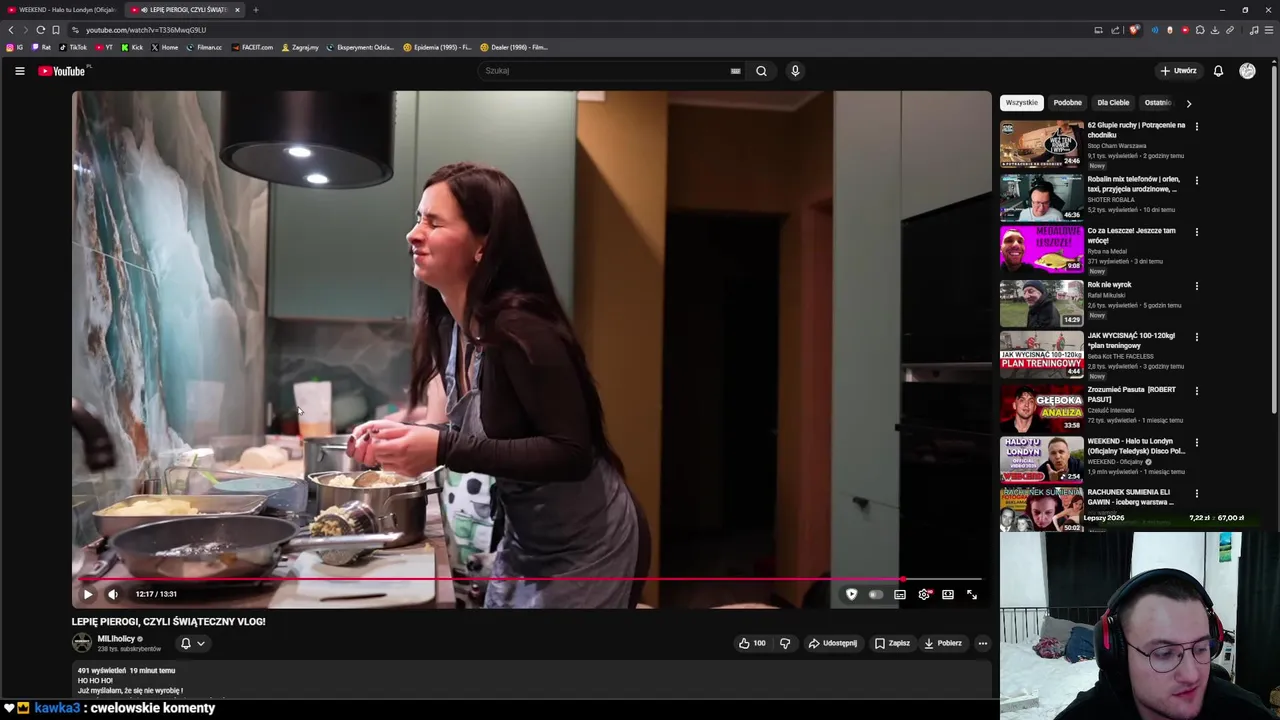Image resolution: width=1280 pixels, height=720 pixels.
Task: Click the shield icon in the player controls
Action: coord(851,594)
